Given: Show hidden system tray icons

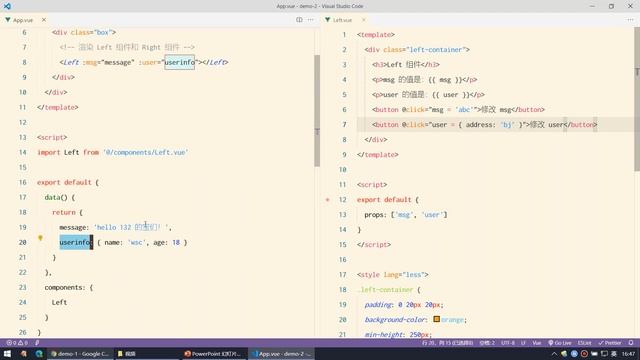Looking at the screenshot, I should pos(554,354).
